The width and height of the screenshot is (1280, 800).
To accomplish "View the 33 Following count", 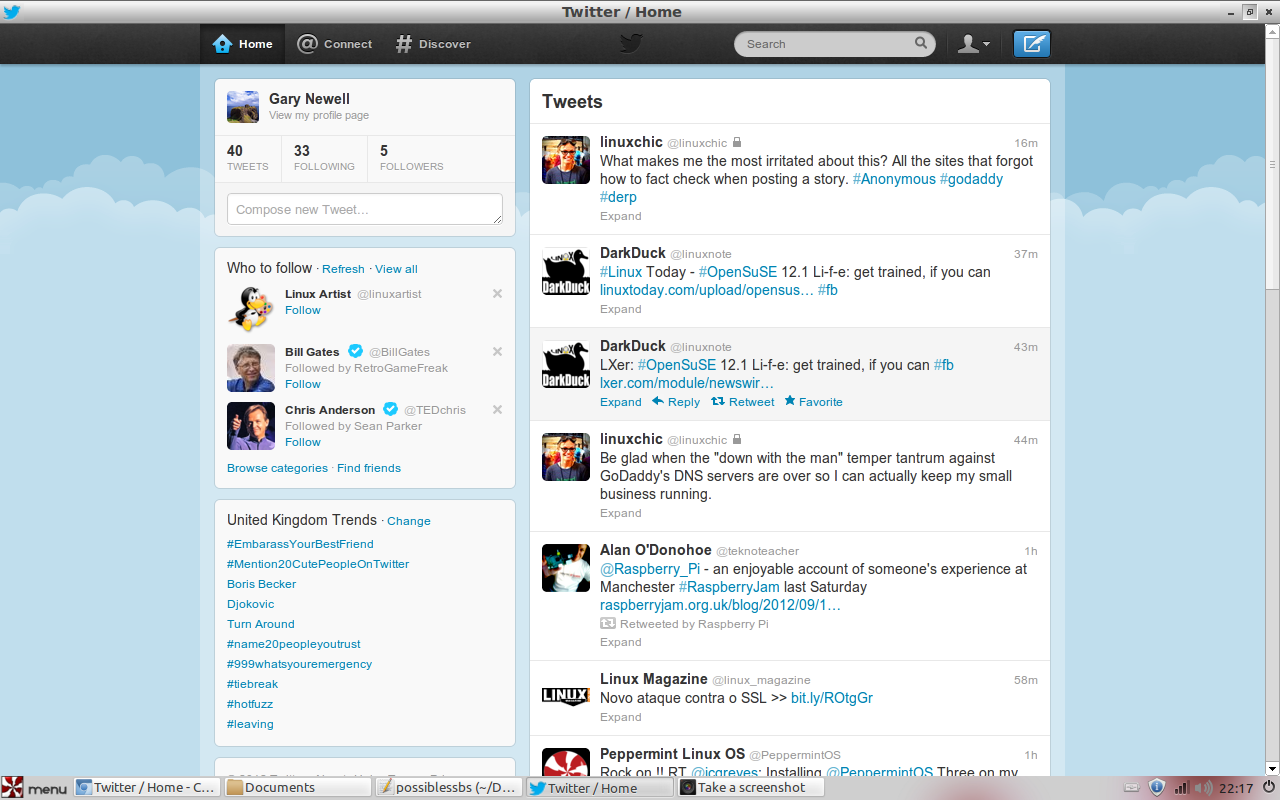I will (x=324, y=158).
